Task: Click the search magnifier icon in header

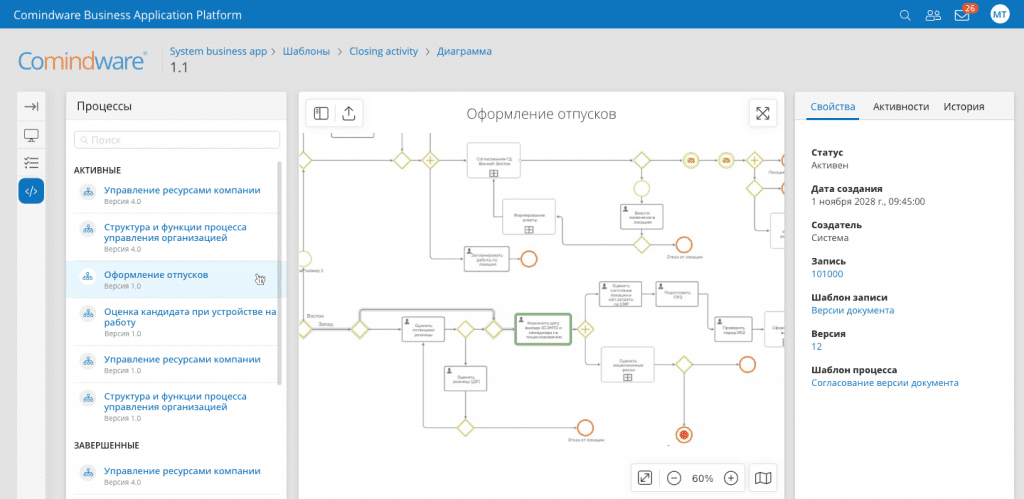Action: [905, 15]
